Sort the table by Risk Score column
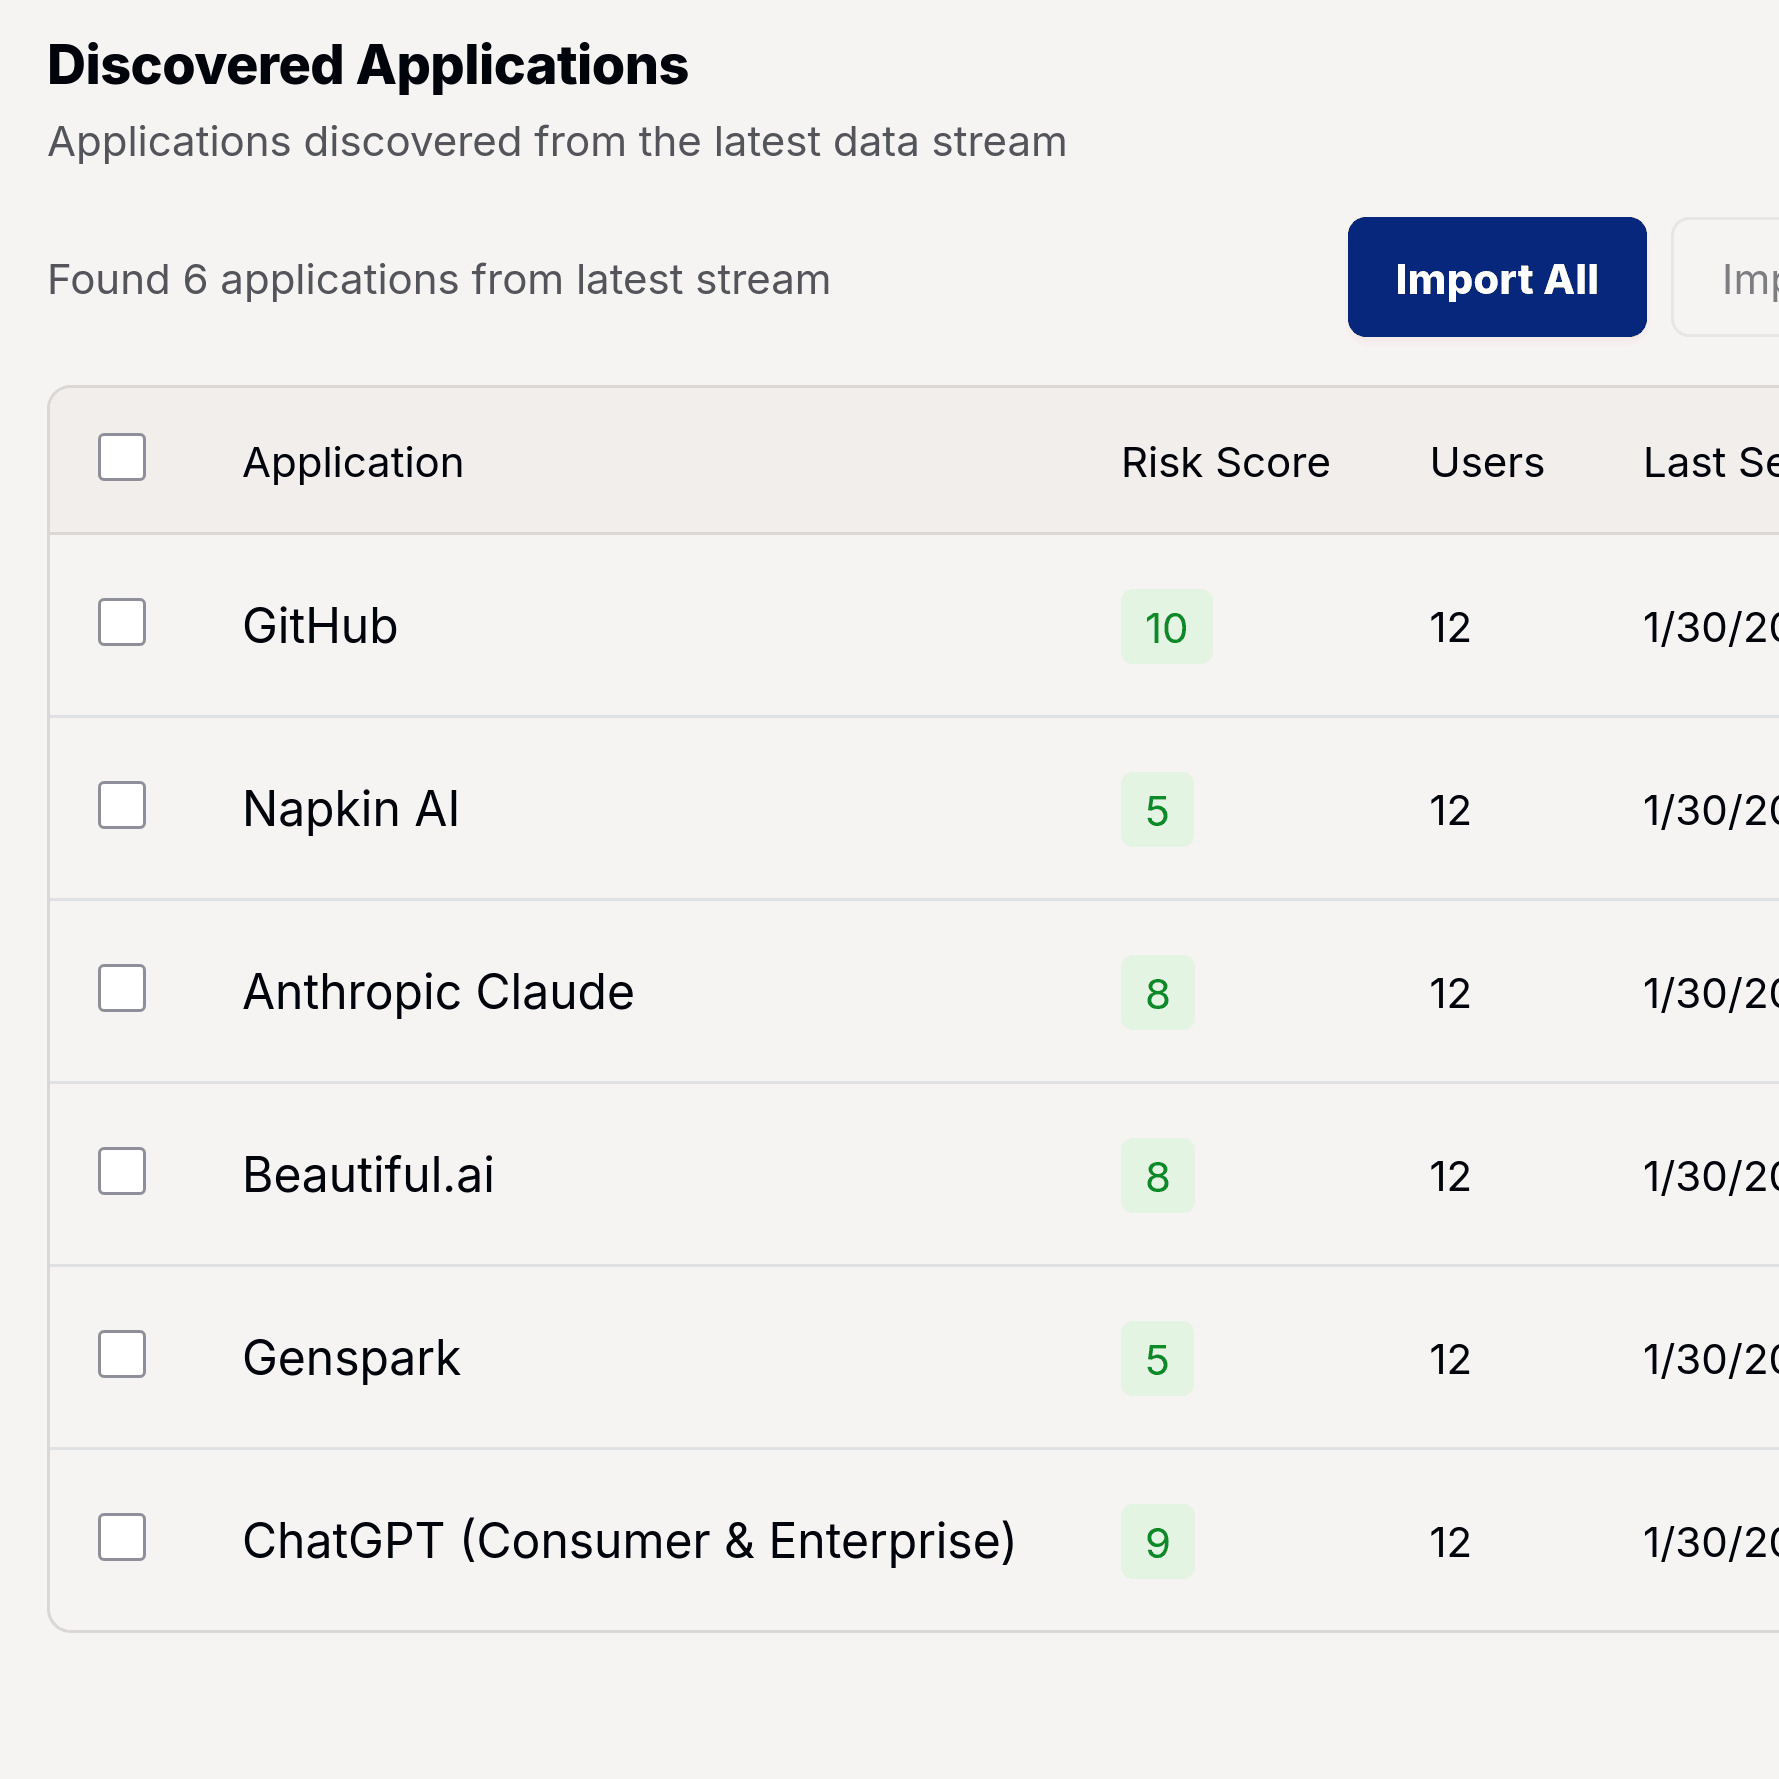The image size is (1779, 1779). click(x=1224, y=461)
